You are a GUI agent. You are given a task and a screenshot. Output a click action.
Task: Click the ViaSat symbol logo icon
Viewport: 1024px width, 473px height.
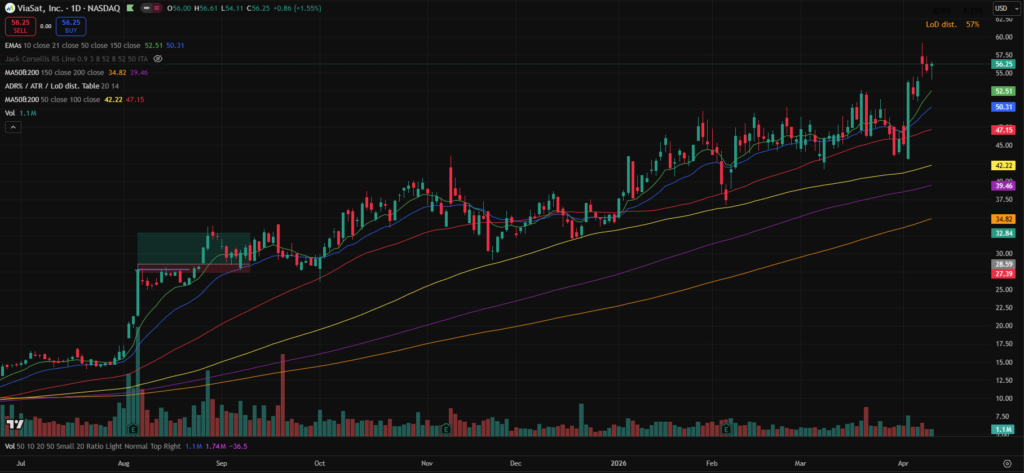[x=8, y=7]
